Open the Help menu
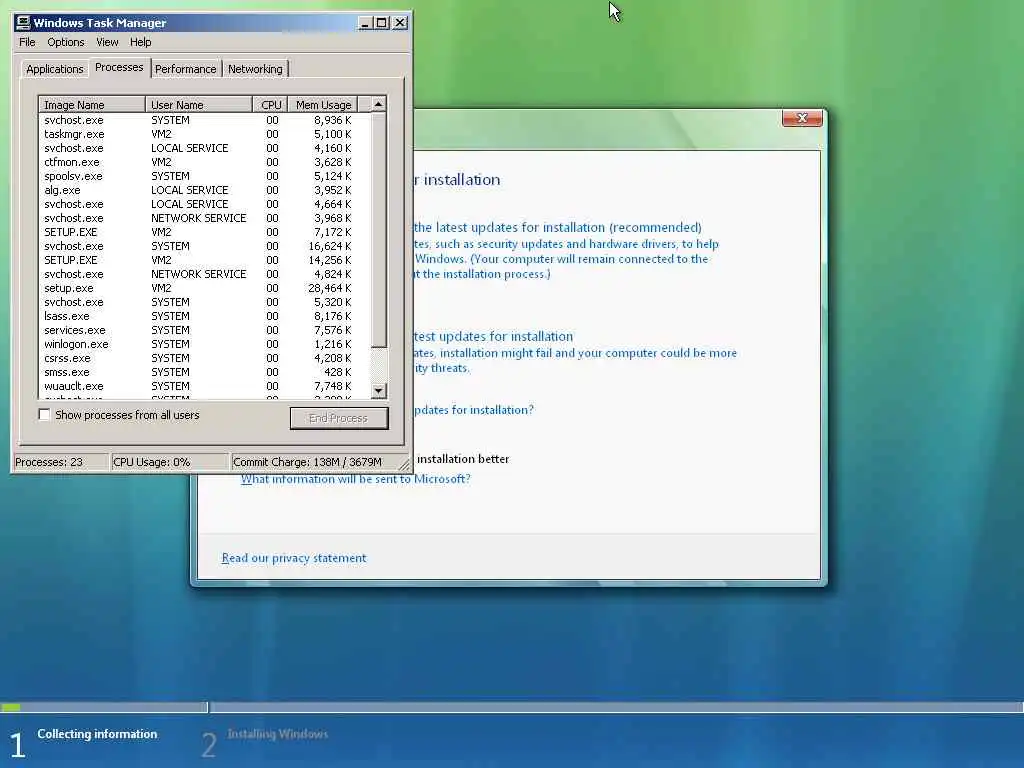 tap(140, 42)
